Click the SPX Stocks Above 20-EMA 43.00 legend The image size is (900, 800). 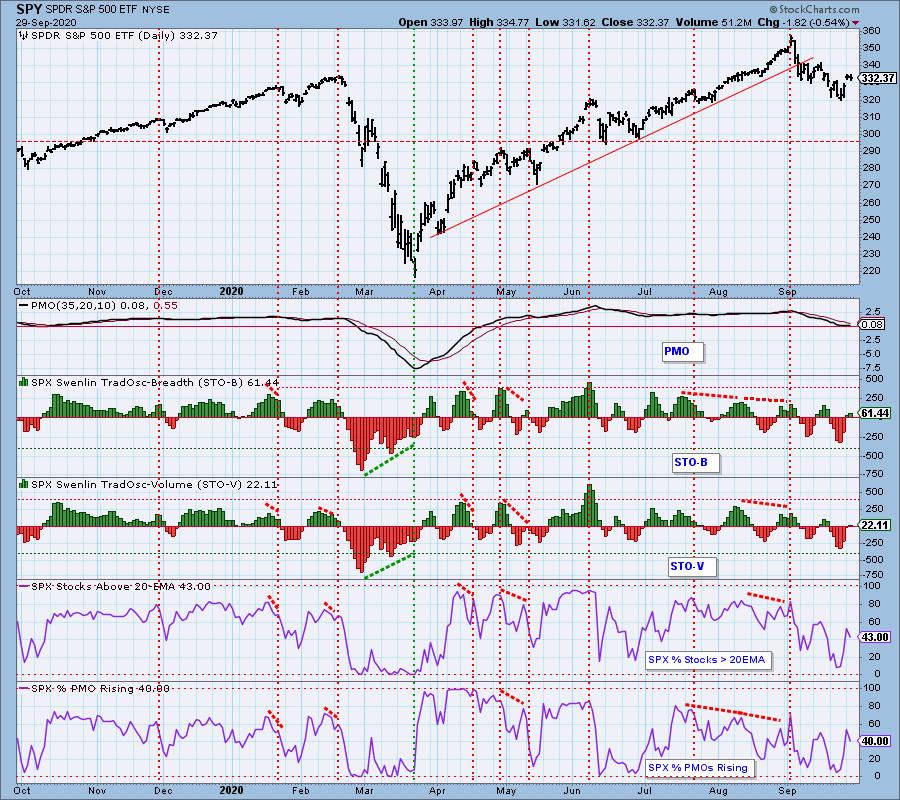click(121, 587)
